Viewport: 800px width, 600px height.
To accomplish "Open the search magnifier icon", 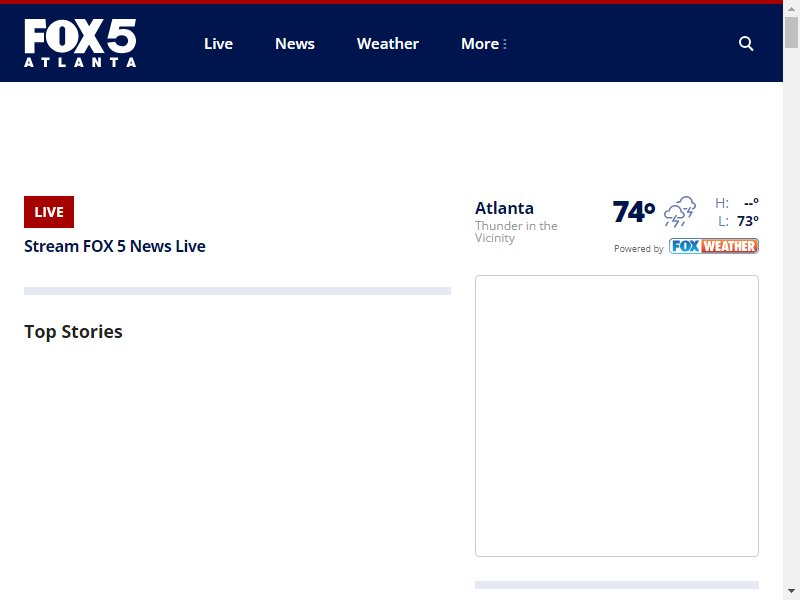I will (x=746, y=43).
